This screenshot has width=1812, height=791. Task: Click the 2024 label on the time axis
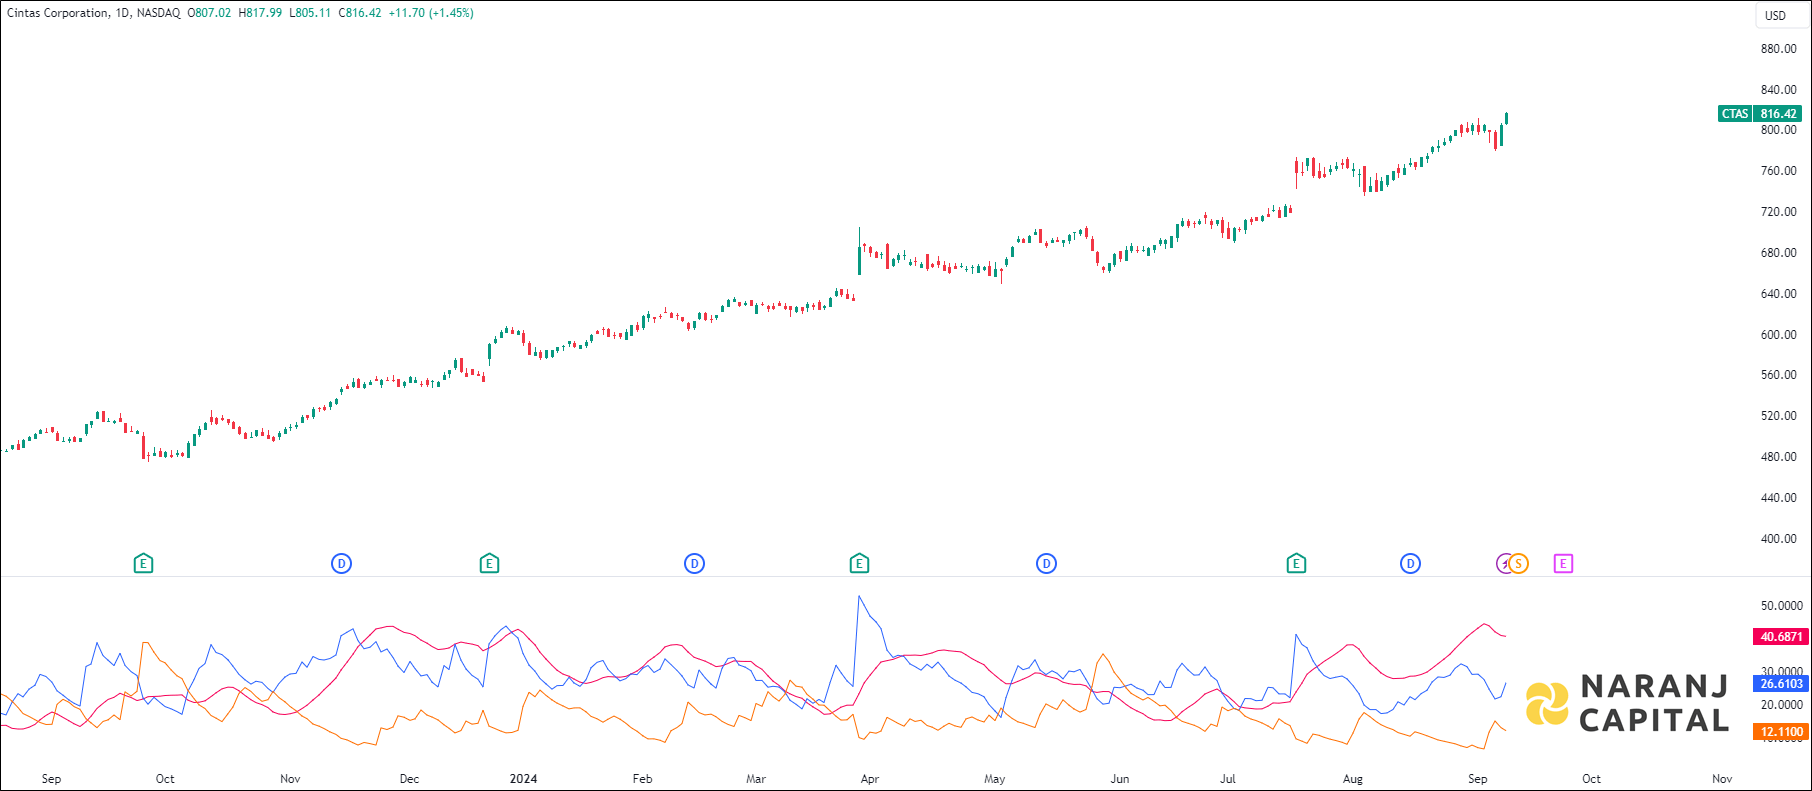point(523,779)
